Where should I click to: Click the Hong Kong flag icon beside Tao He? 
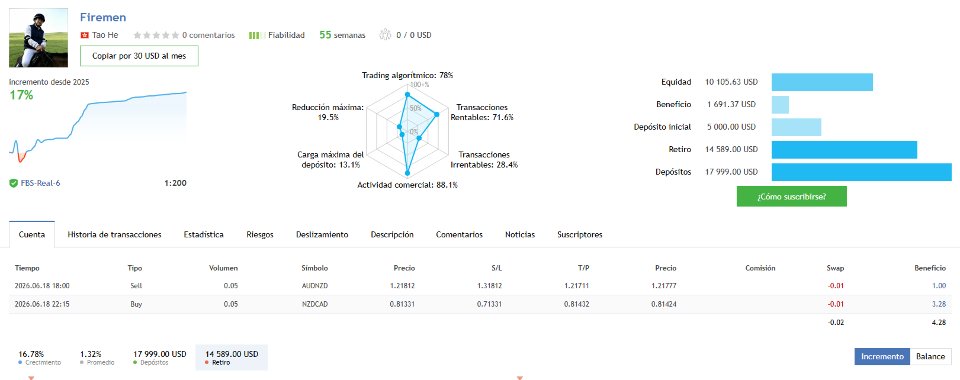pos(84,35)
